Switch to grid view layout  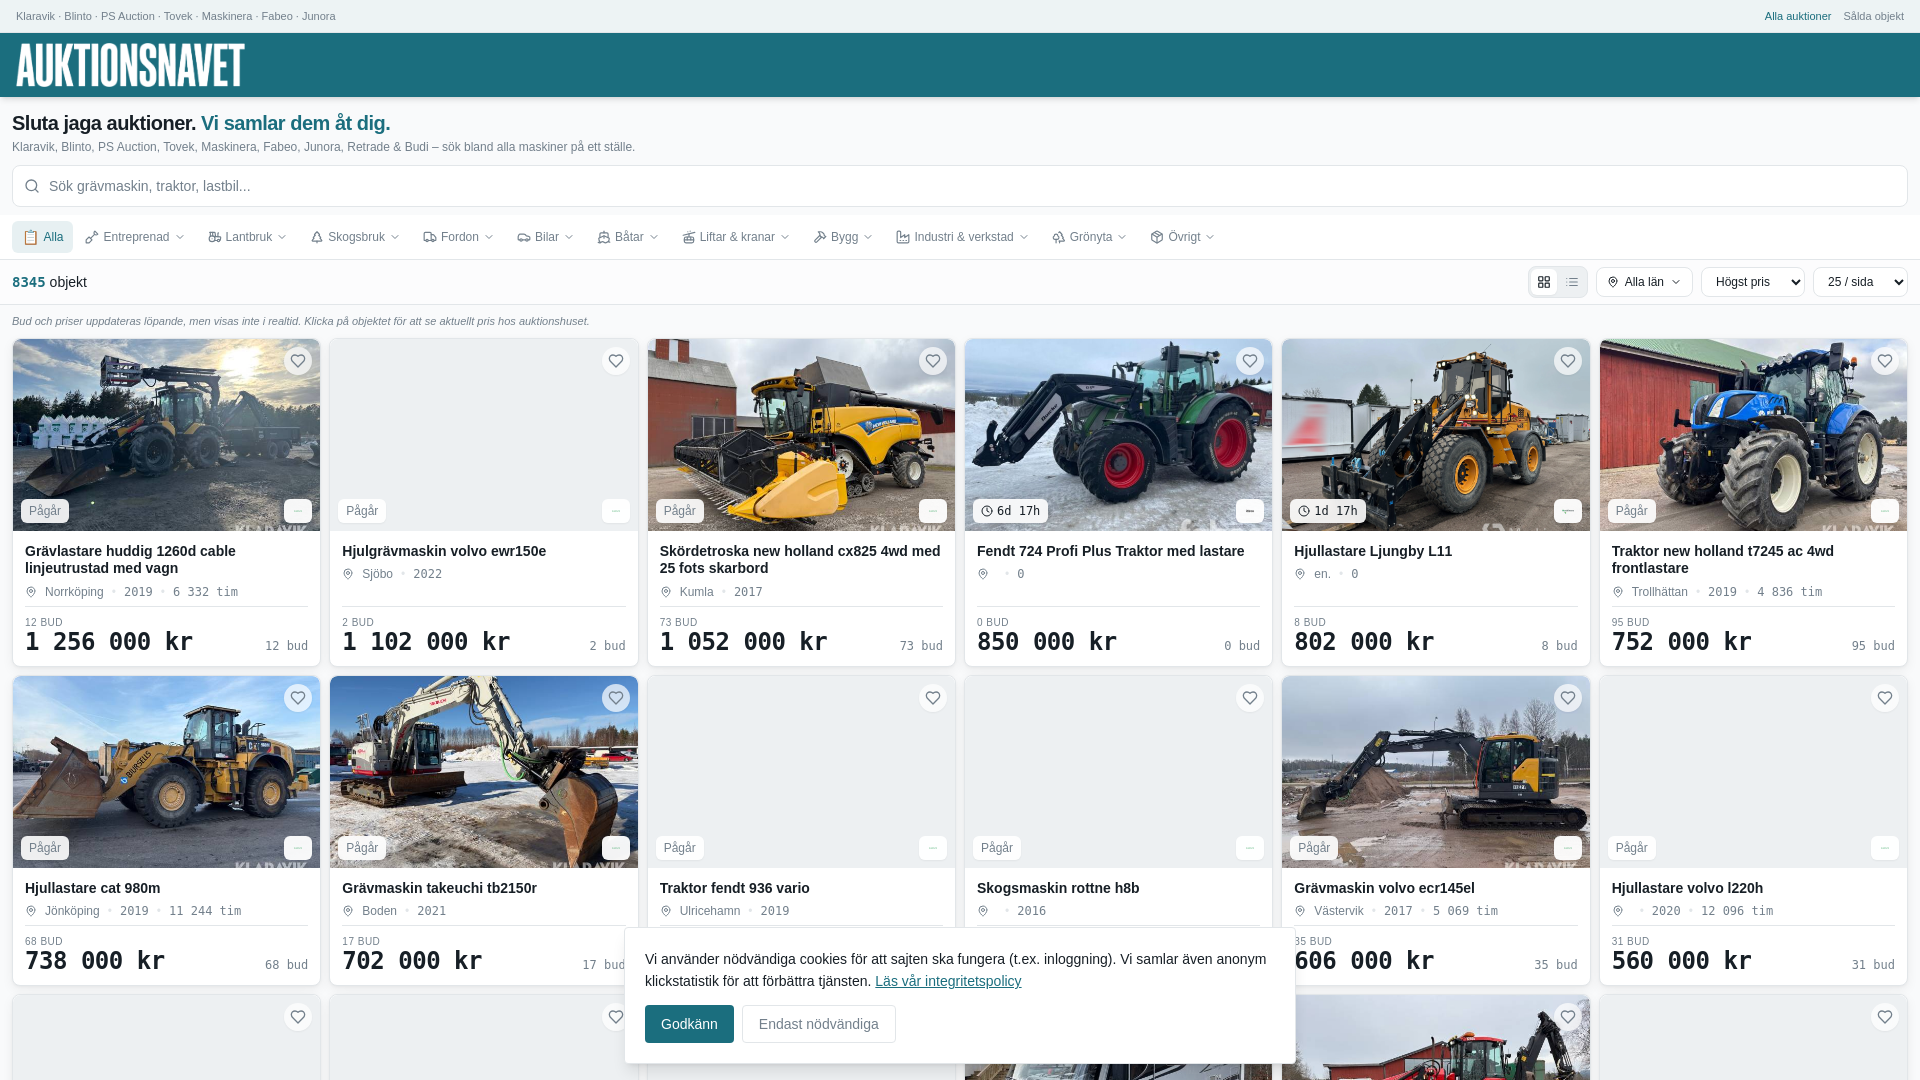click(x=1544, y=282)
